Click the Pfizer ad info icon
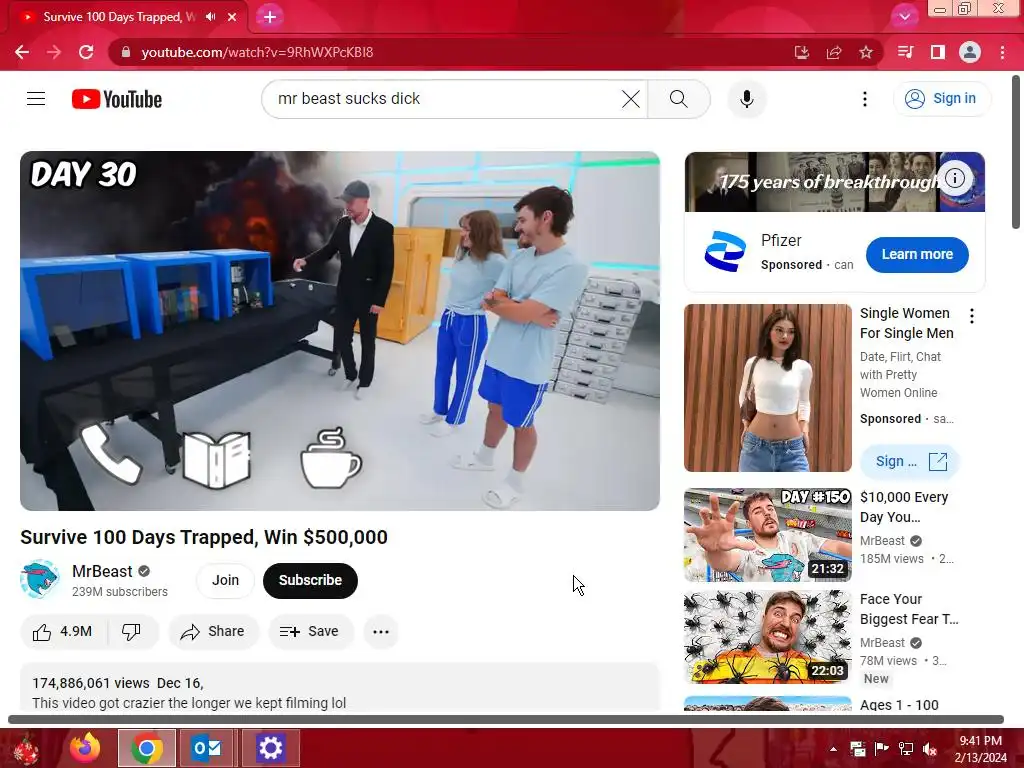1024x768 pixels. click(x=955, y=178)
